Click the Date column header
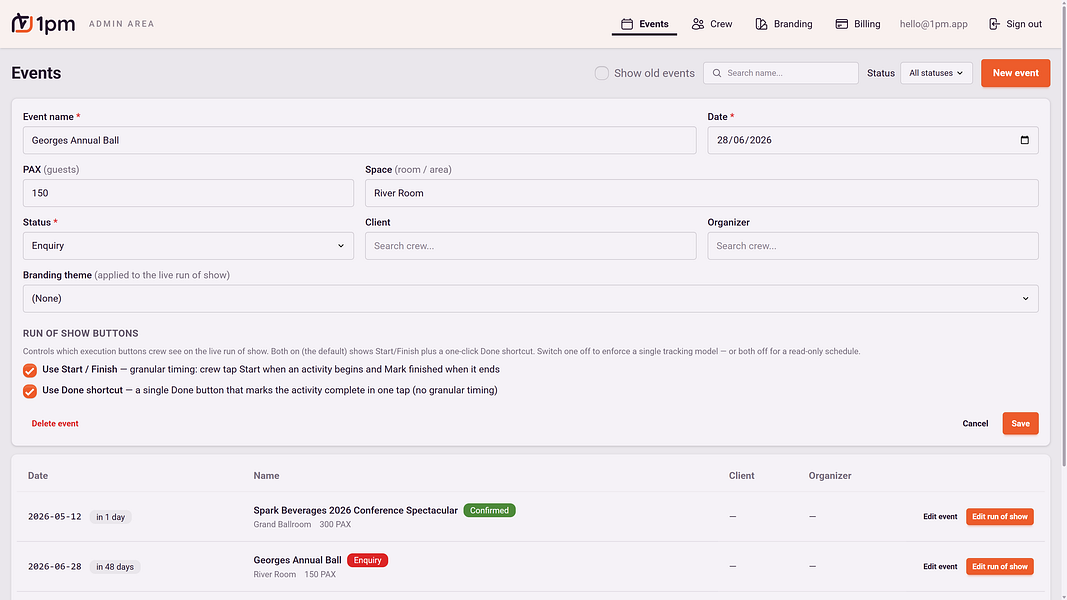The height and width of the screenshot is (600, 1067). 38,476
